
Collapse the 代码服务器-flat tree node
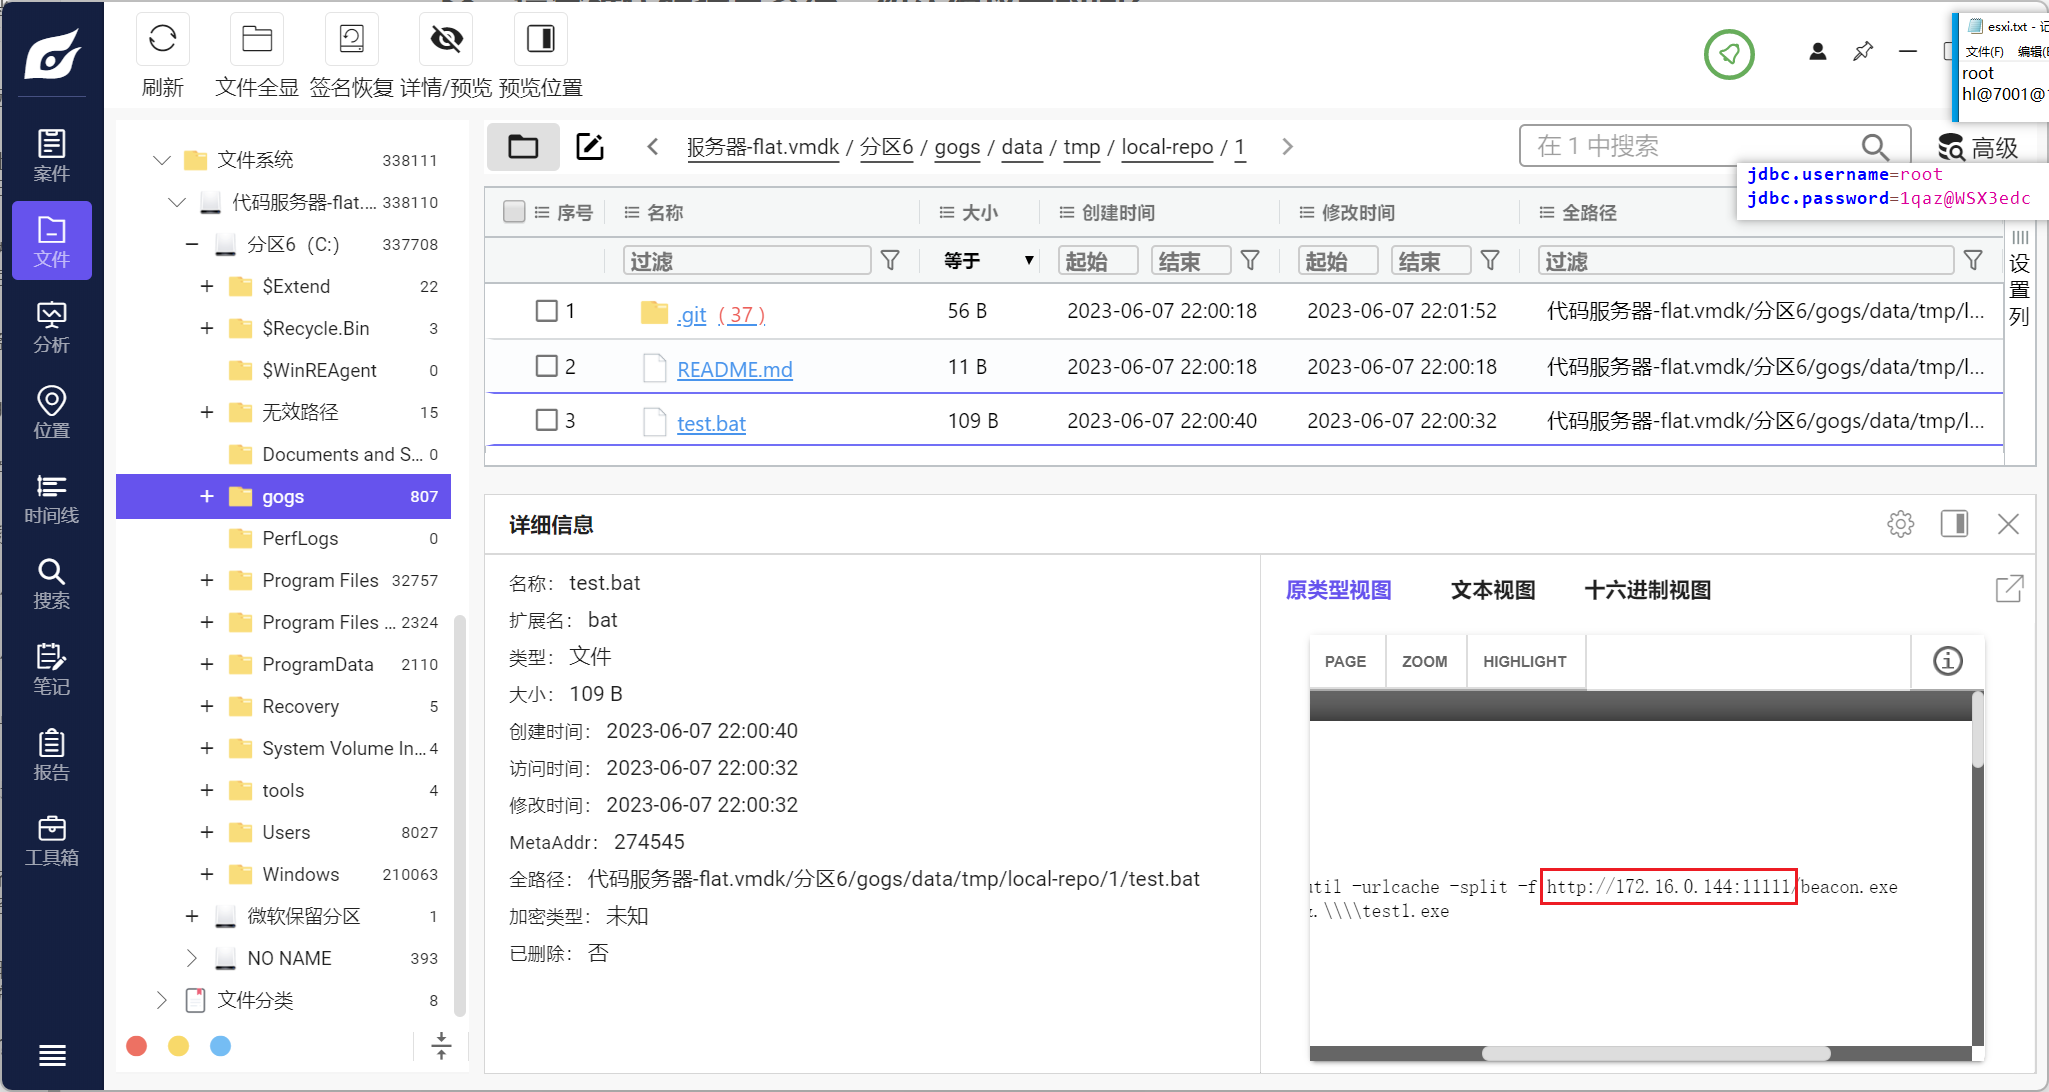click(x=177, y=202)
